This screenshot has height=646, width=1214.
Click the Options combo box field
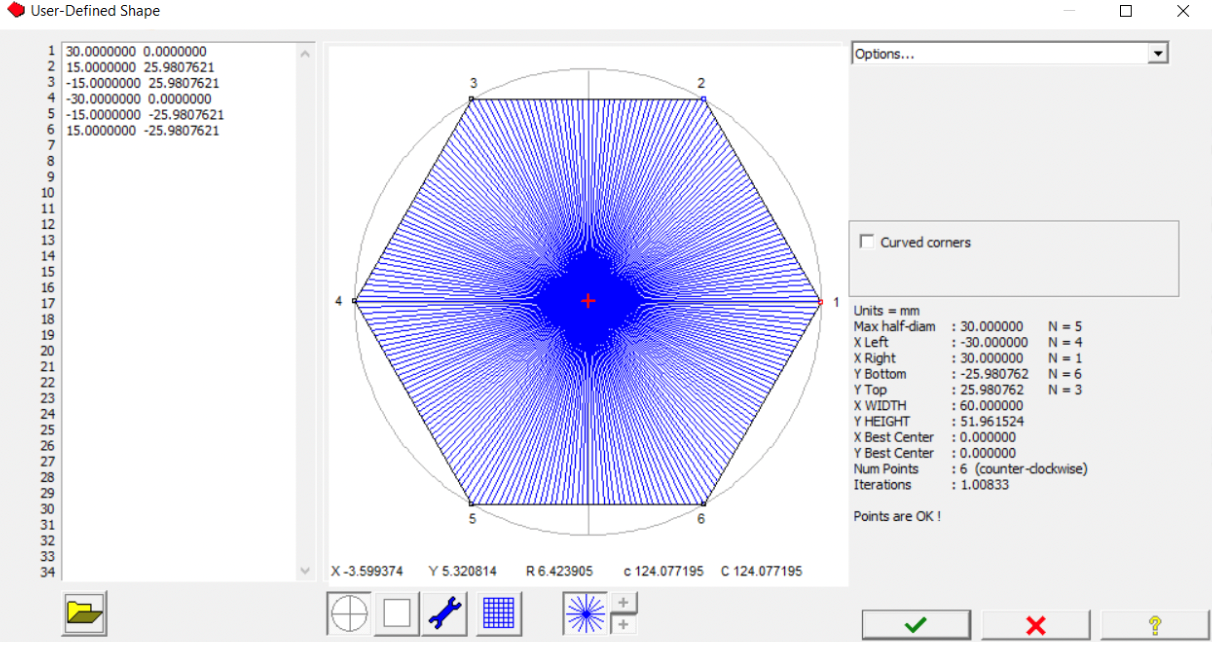998,54
